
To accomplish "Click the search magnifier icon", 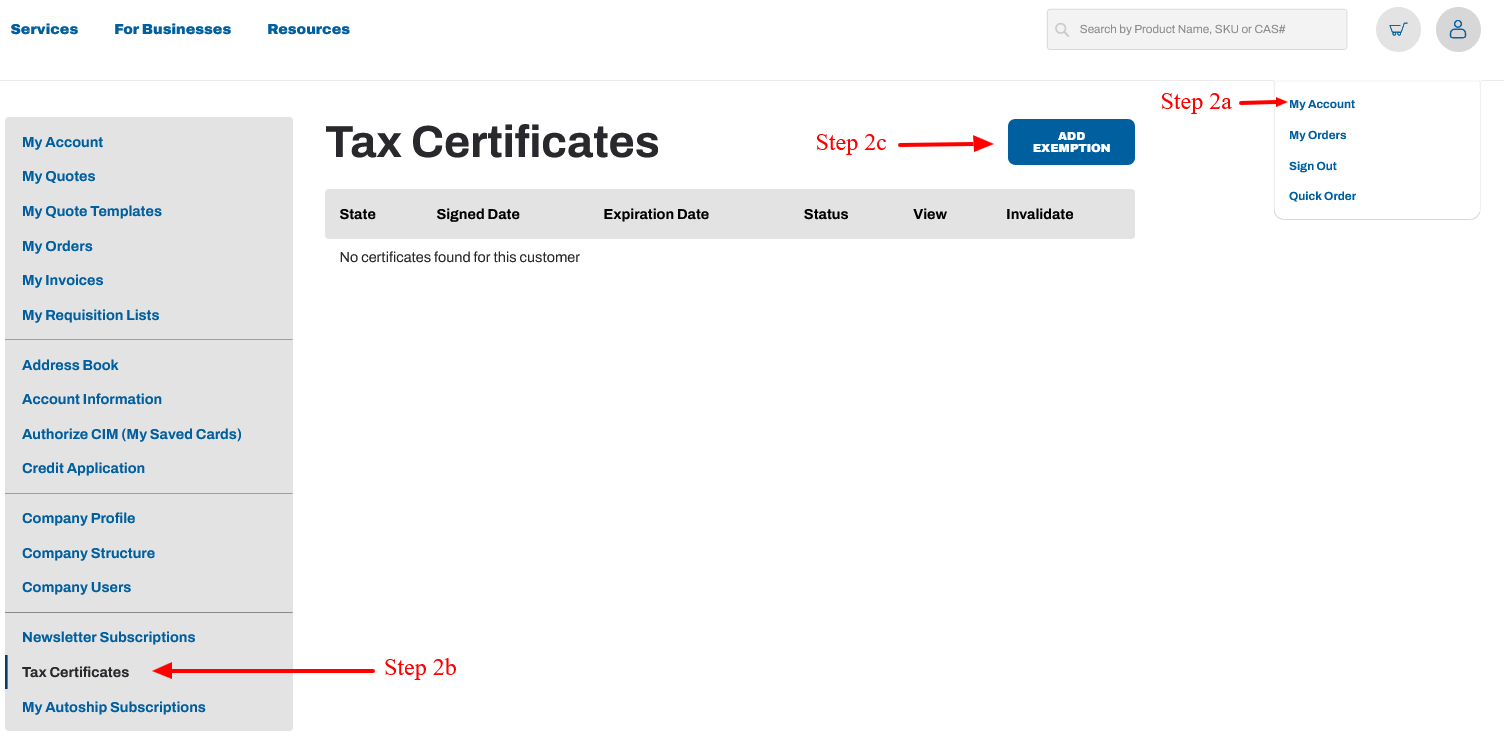I will (x=1062, y=30).
